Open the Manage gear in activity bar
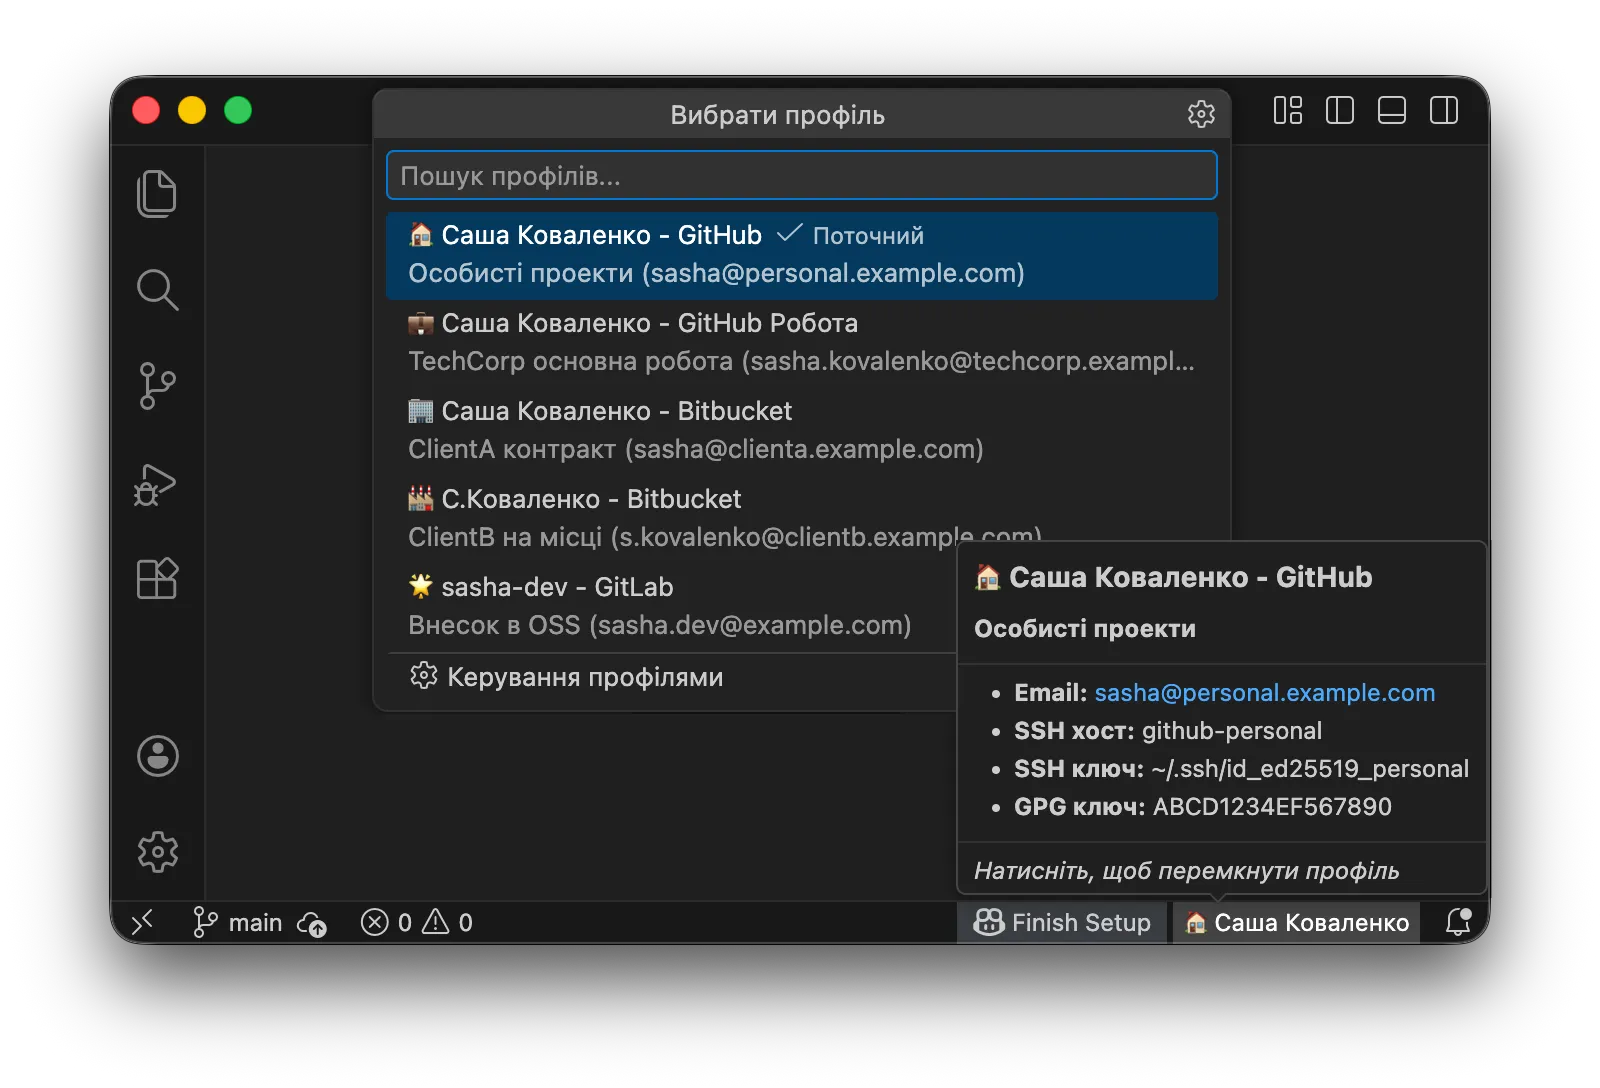 (157, 852)
